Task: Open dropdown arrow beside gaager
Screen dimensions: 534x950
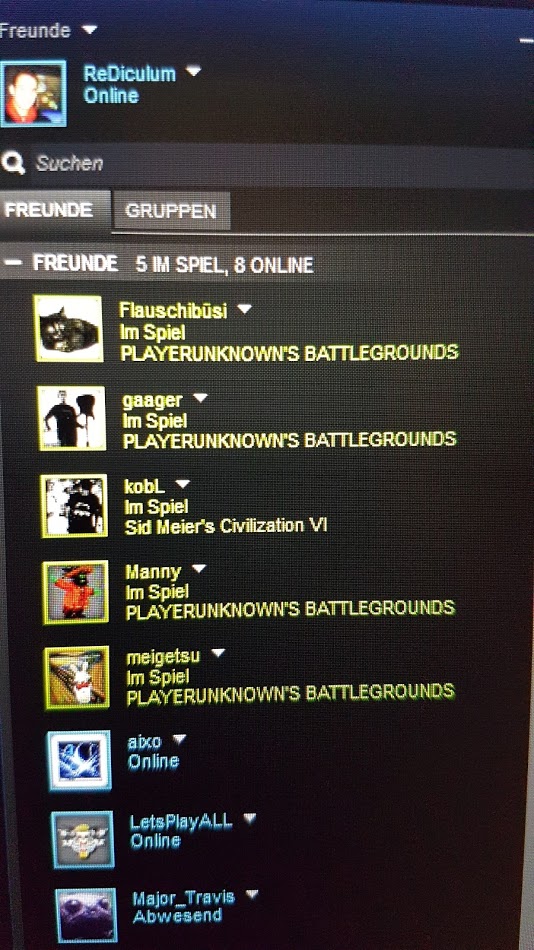Action: (199, 397)
